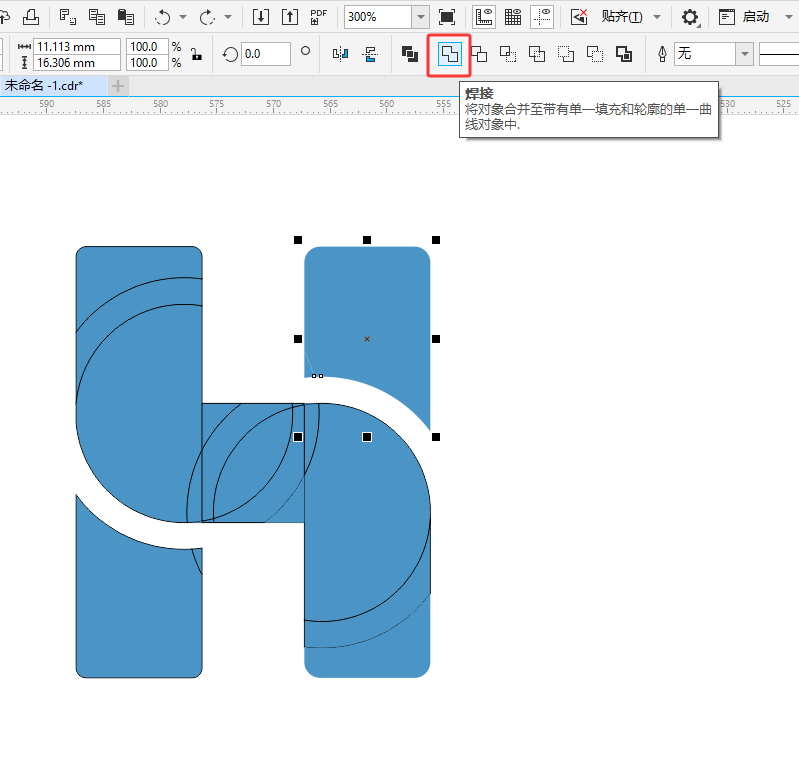Click the Front minus back icon
The height and width of the screenshot is (770, 799).
coord(566,54)
